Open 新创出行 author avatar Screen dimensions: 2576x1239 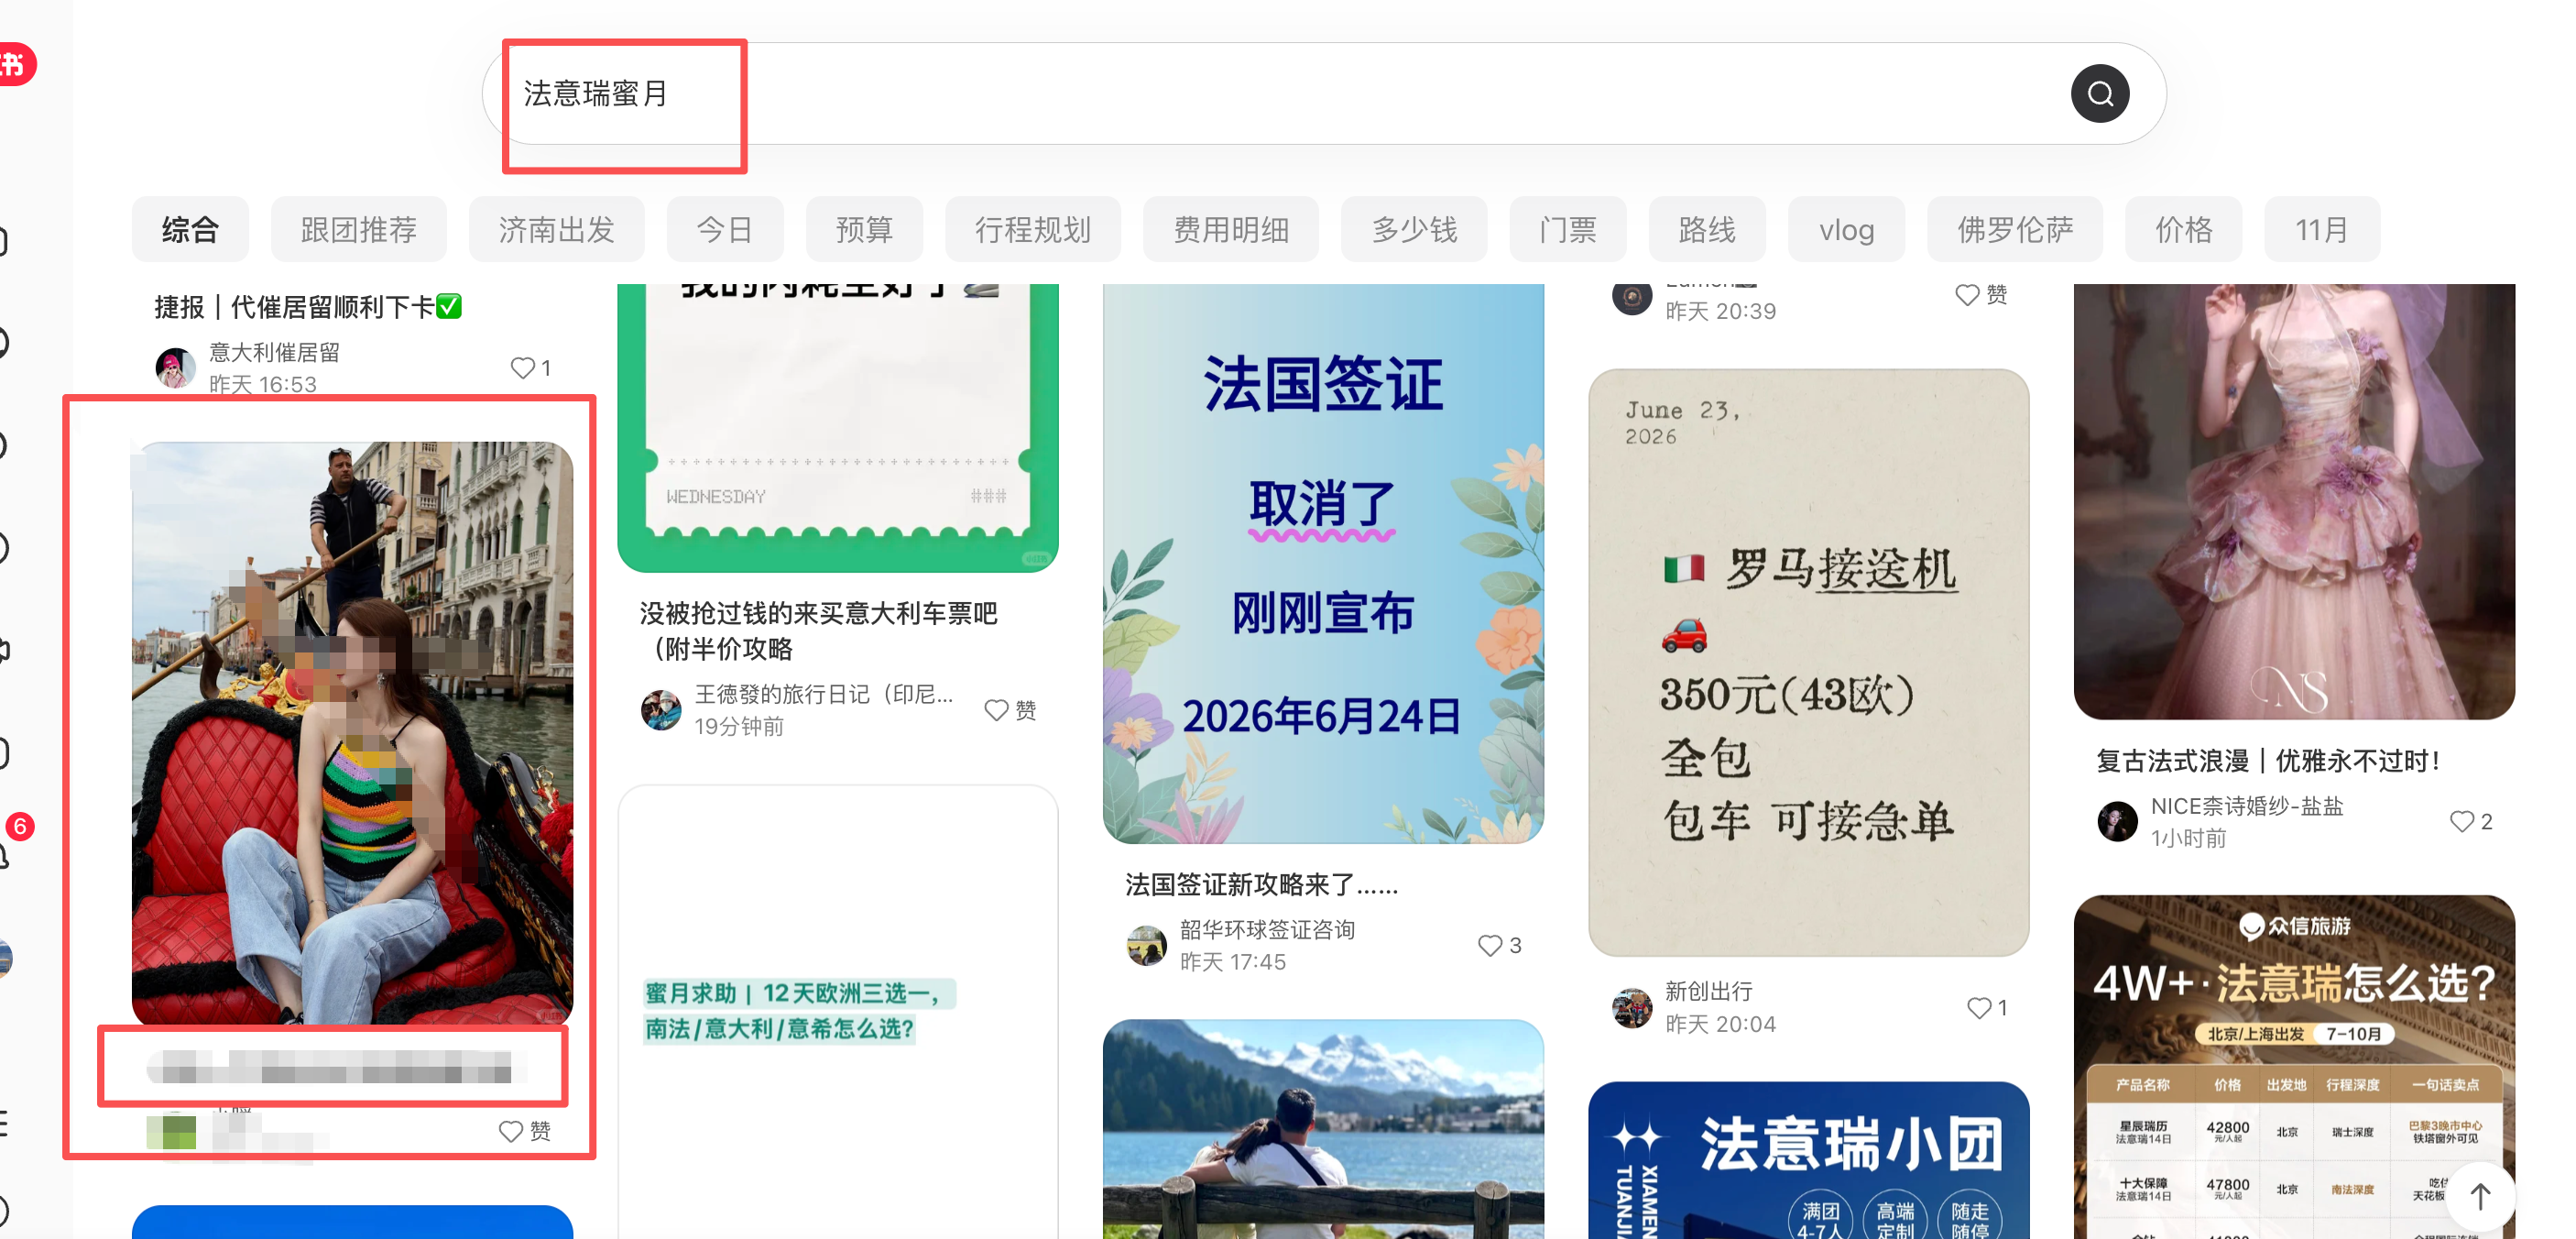[1632, 1008]
